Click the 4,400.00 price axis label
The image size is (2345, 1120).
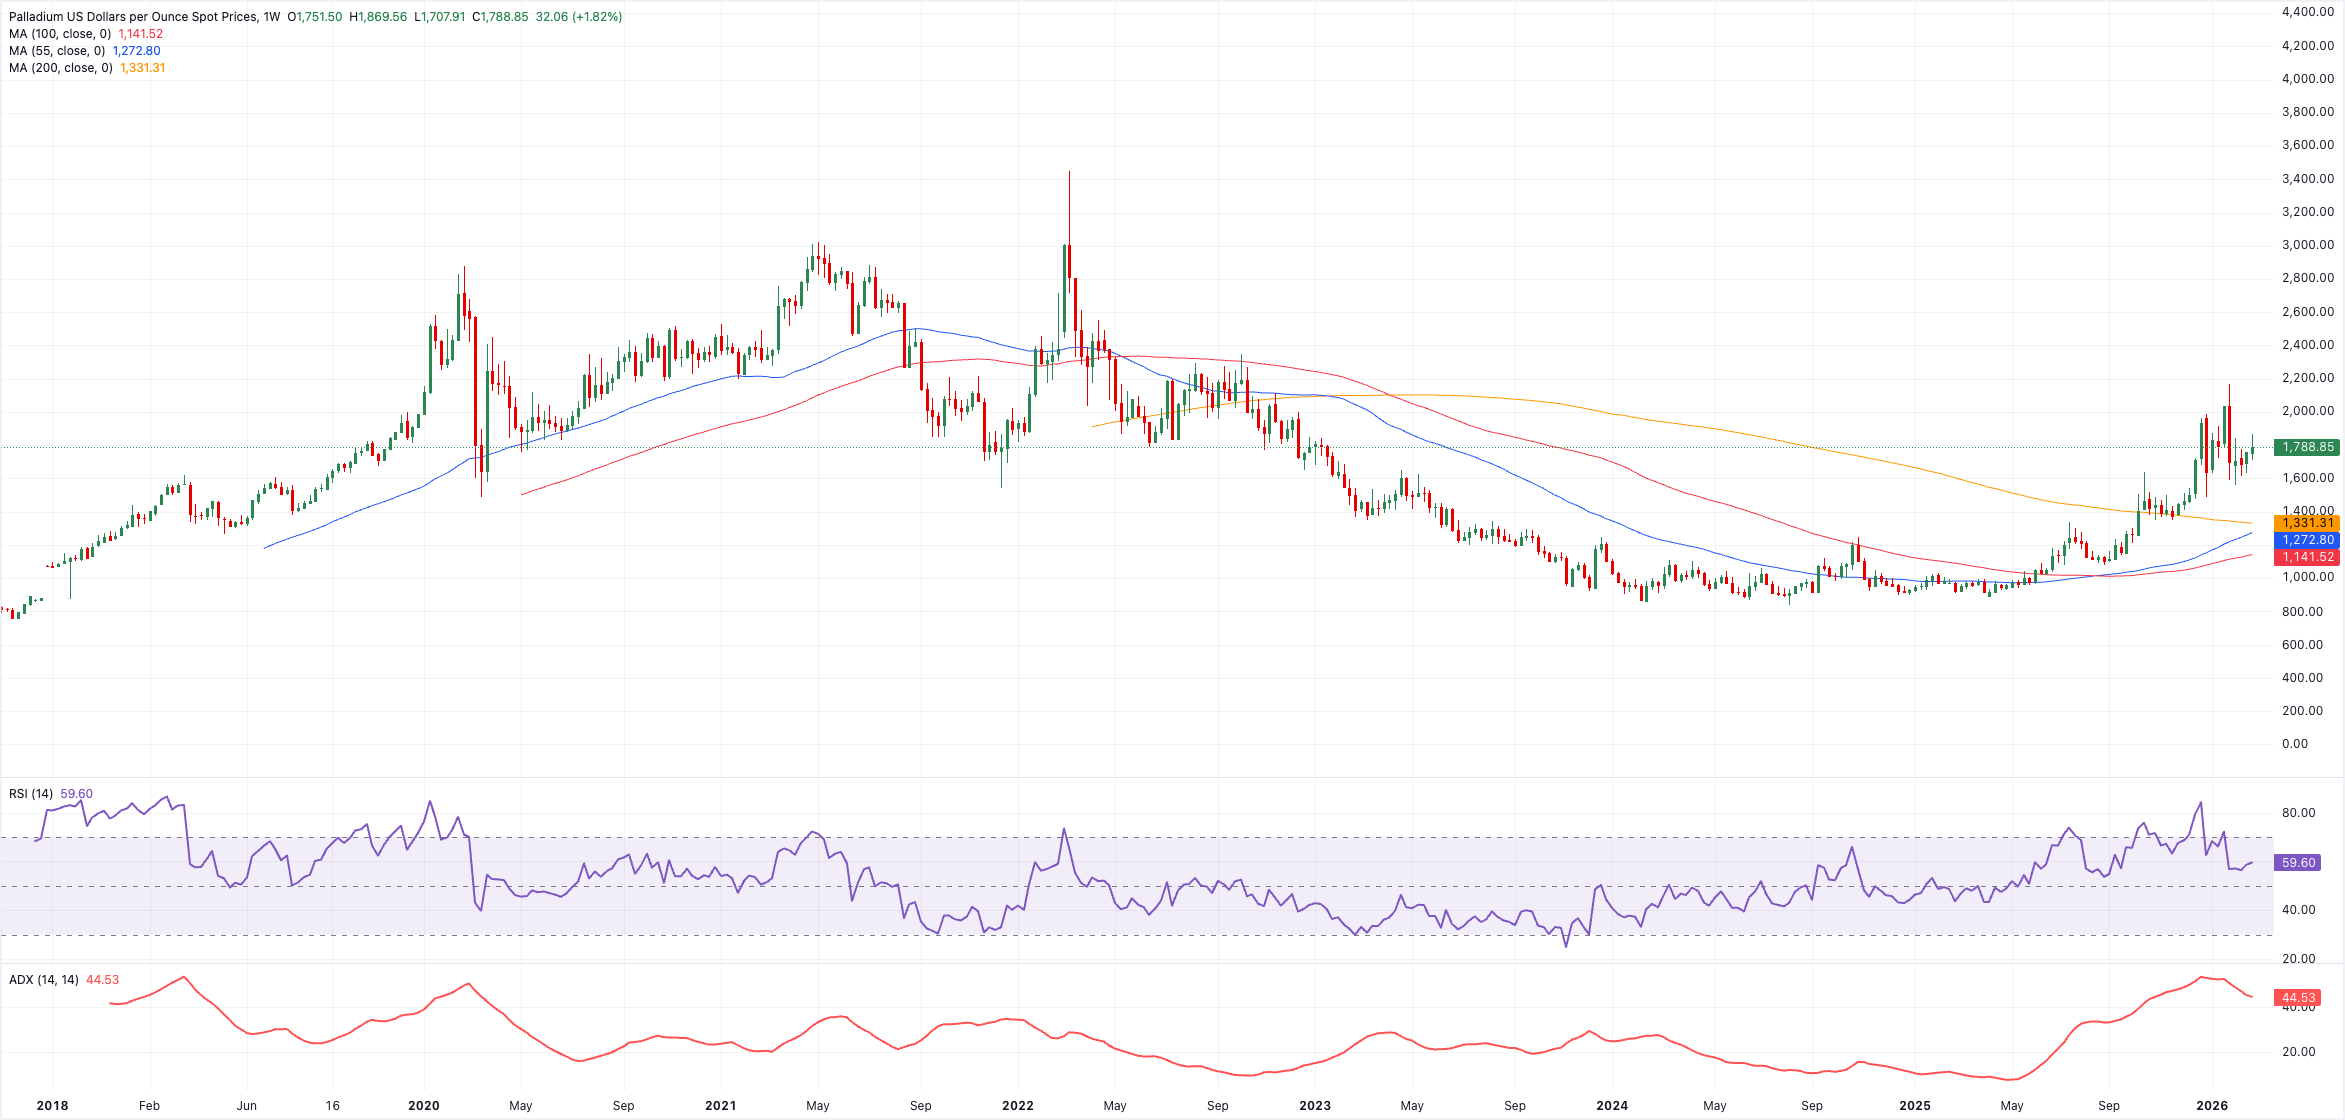tap(2307, 12)
